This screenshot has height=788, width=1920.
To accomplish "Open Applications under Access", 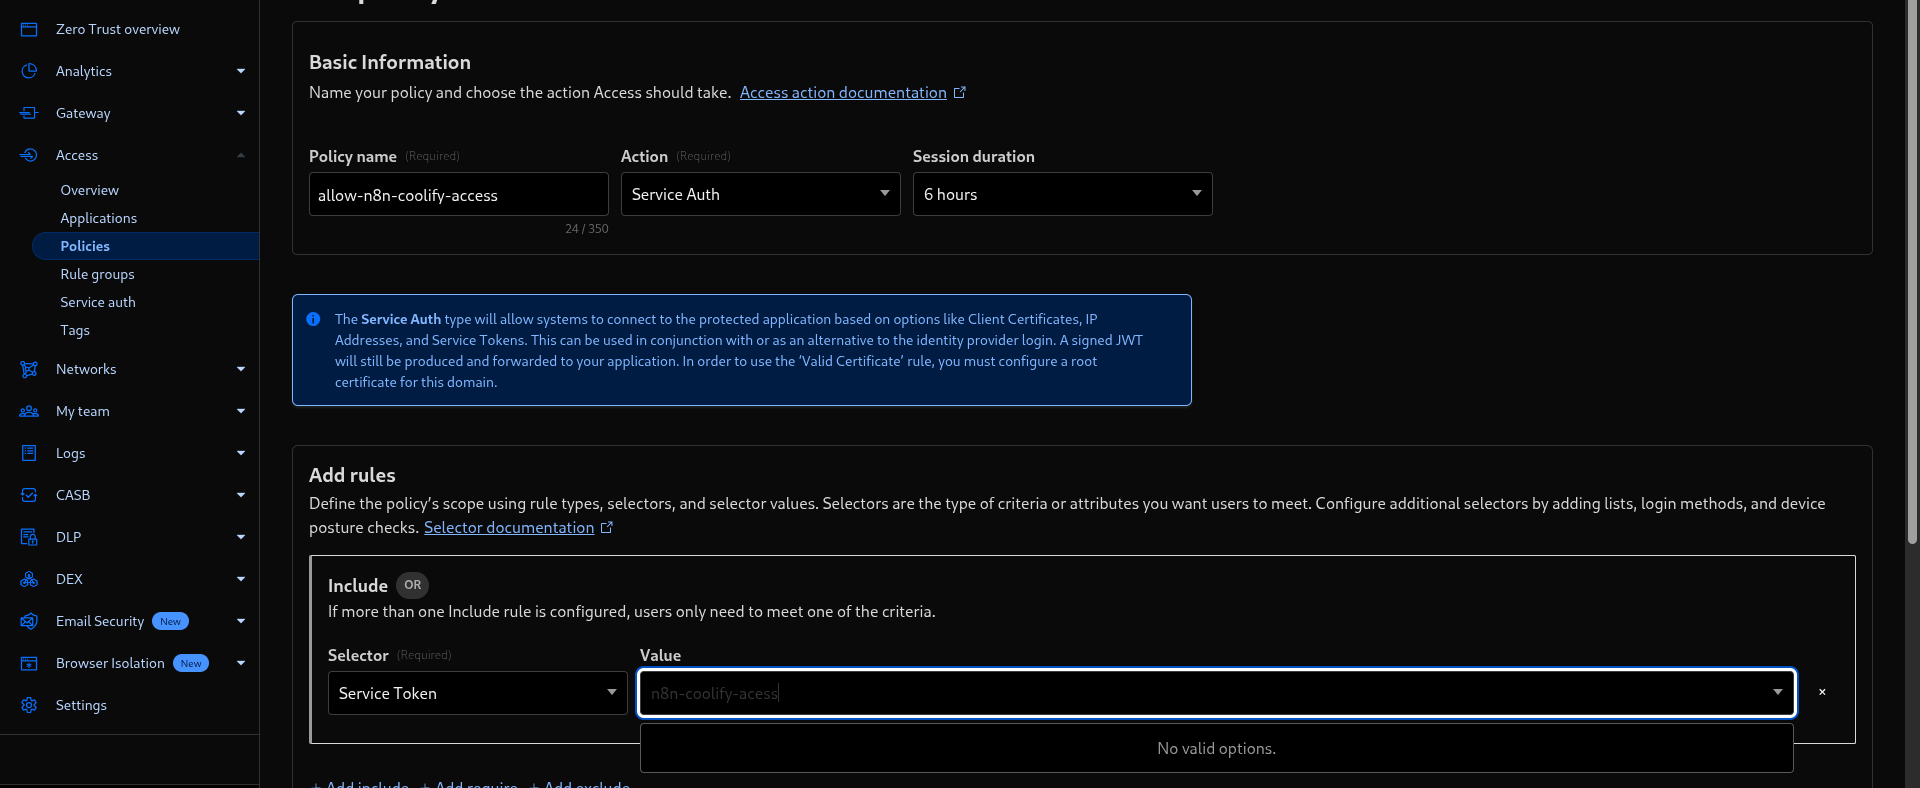I will tap(98, 218).
